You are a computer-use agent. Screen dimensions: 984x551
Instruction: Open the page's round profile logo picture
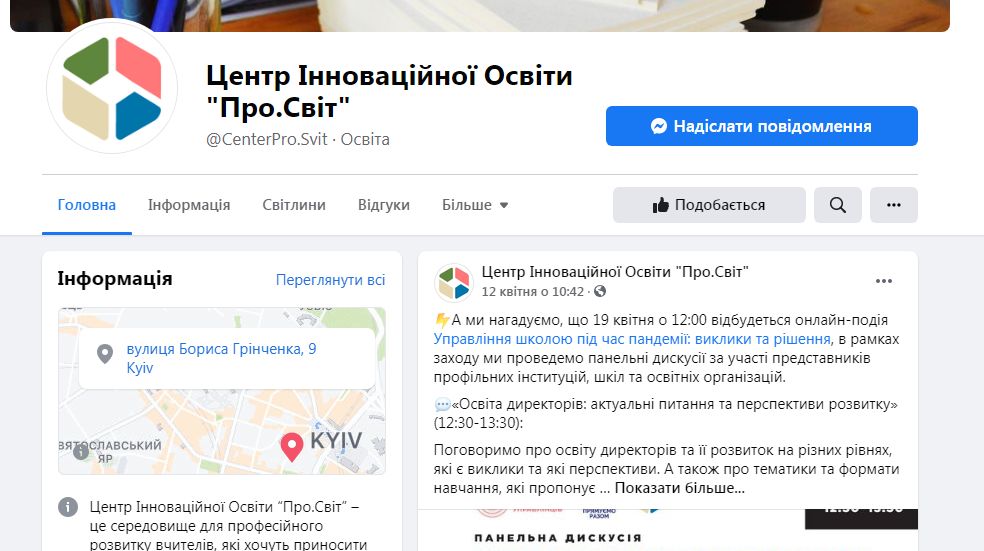(112, 87)
